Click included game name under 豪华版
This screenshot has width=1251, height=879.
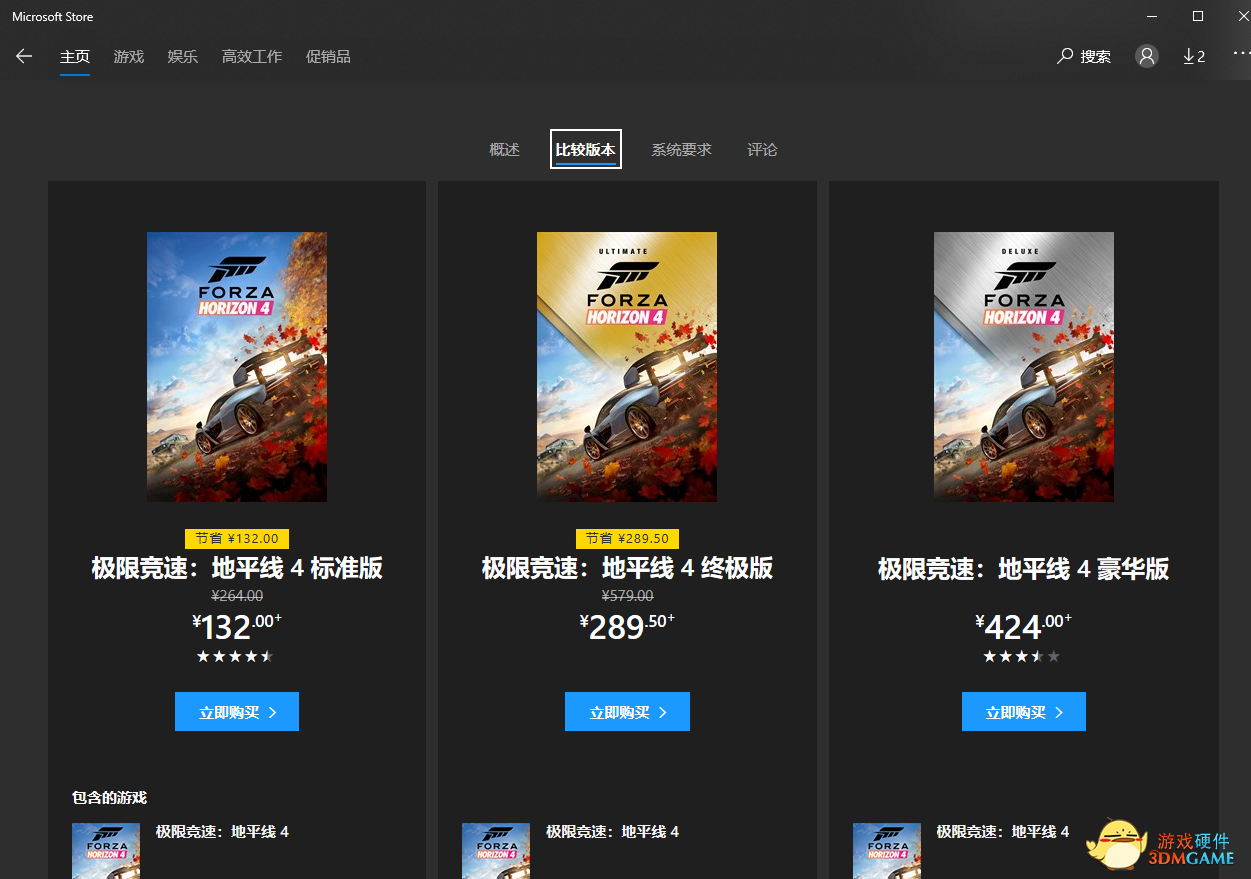[1003, 832]
